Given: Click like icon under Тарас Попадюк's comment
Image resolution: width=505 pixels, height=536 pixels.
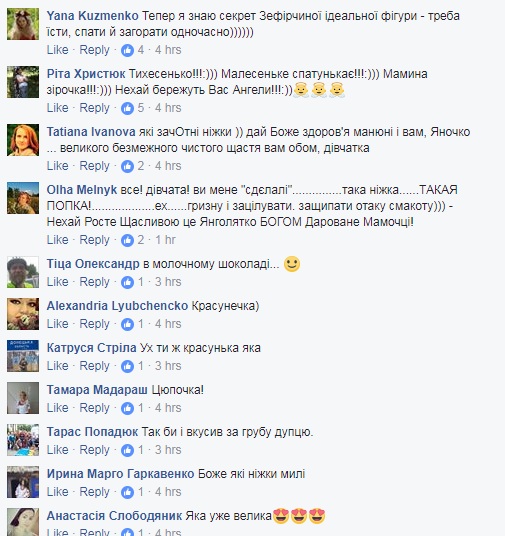Looking at the screenshot, I should [x=127, y=450].
